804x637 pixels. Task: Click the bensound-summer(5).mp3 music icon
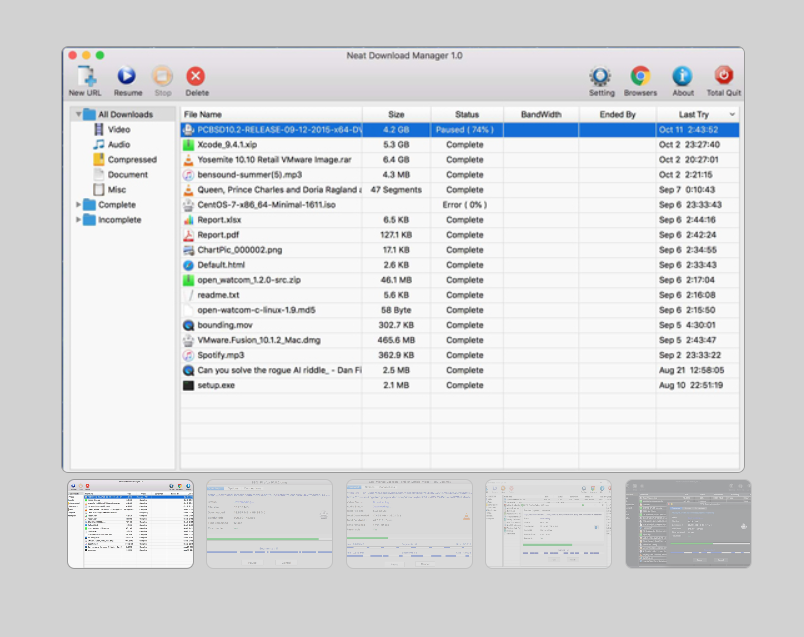[189, 175]
